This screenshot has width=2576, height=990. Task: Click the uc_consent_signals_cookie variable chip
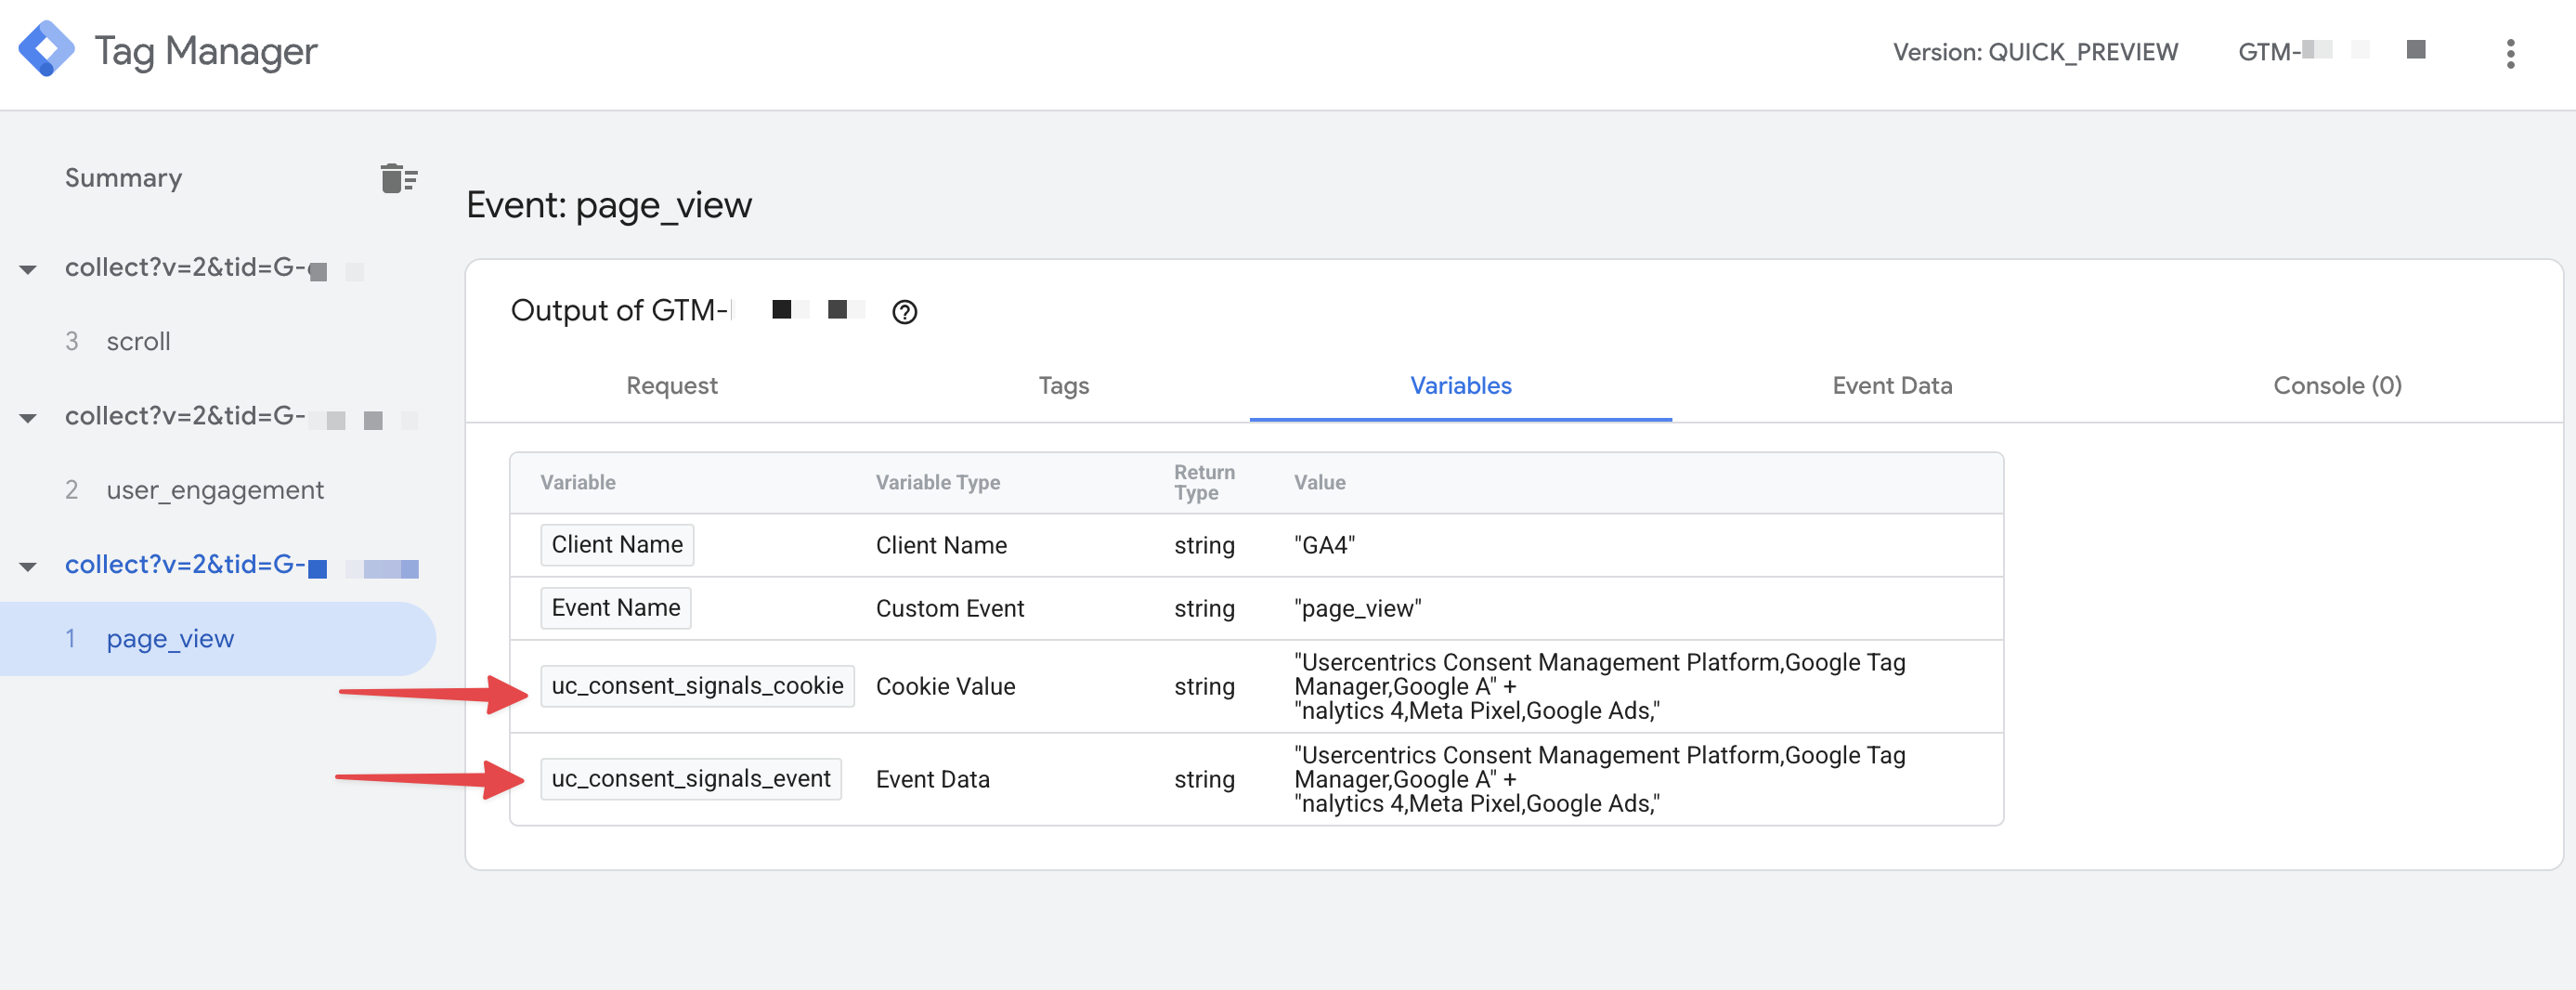696,686
